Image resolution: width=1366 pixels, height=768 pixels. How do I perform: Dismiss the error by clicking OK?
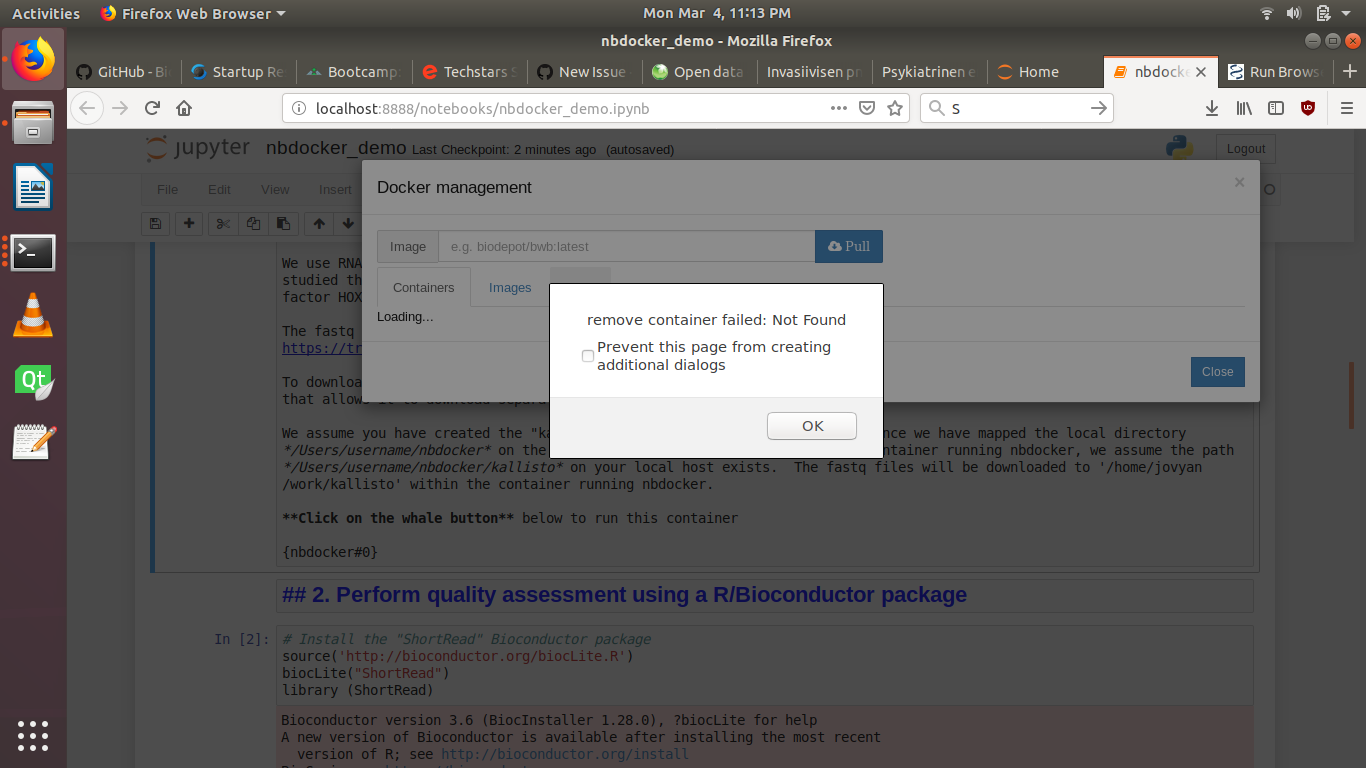[x=811, y=425]
